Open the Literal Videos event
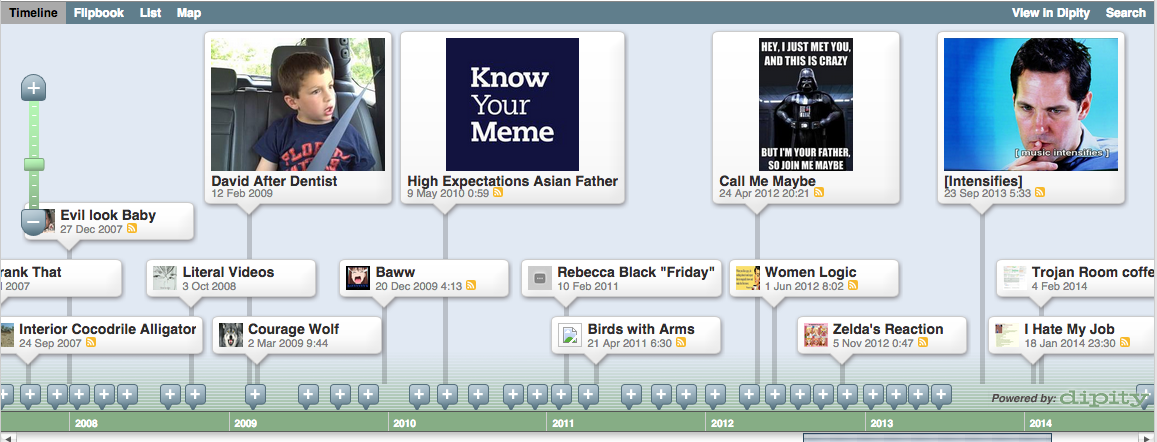1157x442 pixels. tap(228, 272)
